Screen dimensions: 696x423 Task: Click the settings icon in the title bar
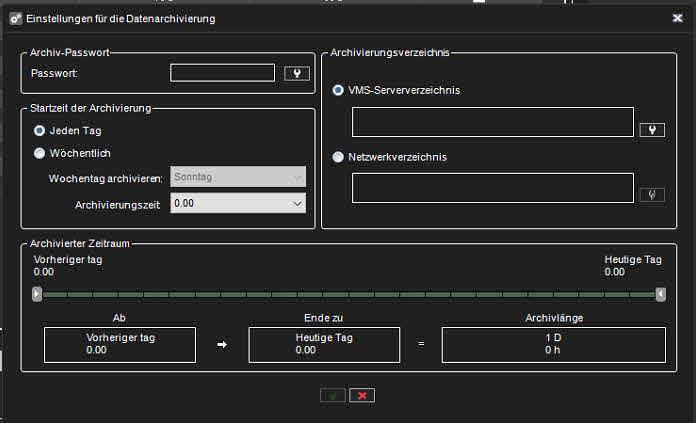pyautogui.click(x=15, y=18)
